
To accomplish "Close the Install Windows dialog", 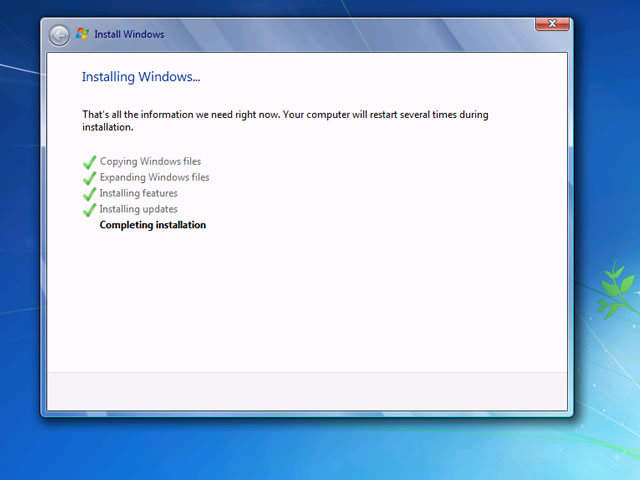I will pyautogui.click(x=552, y=24).
